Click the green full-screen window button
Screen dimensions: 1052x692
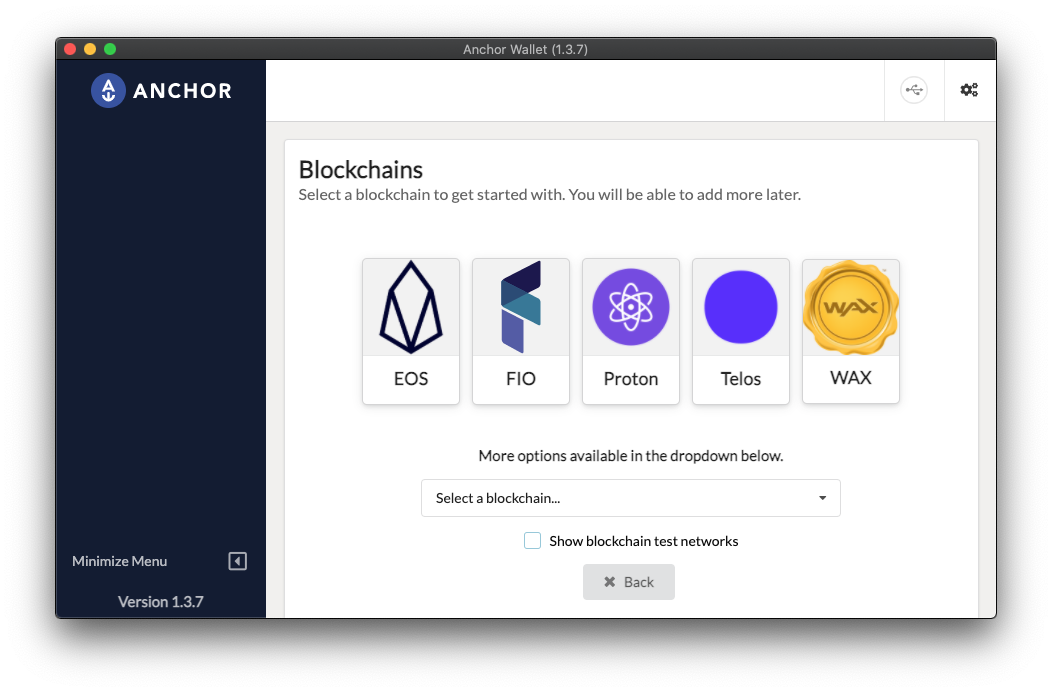[110, 49]
